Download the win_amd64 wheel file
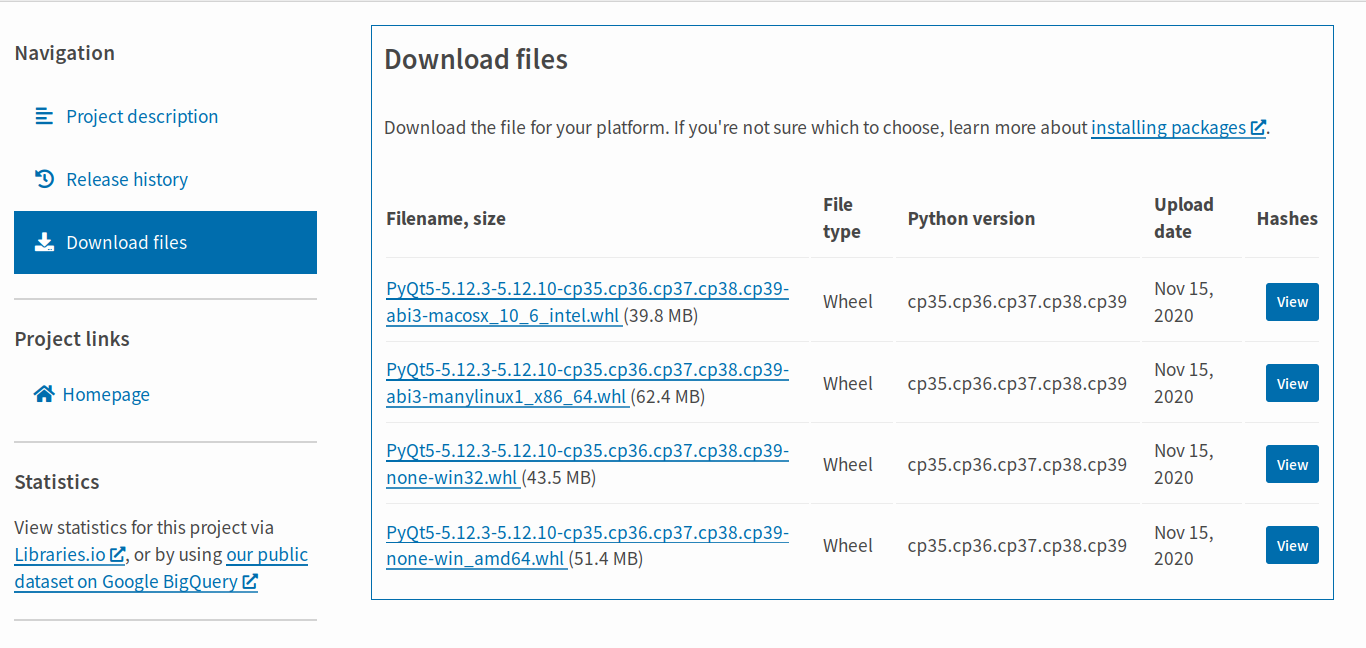 [588, 545]
